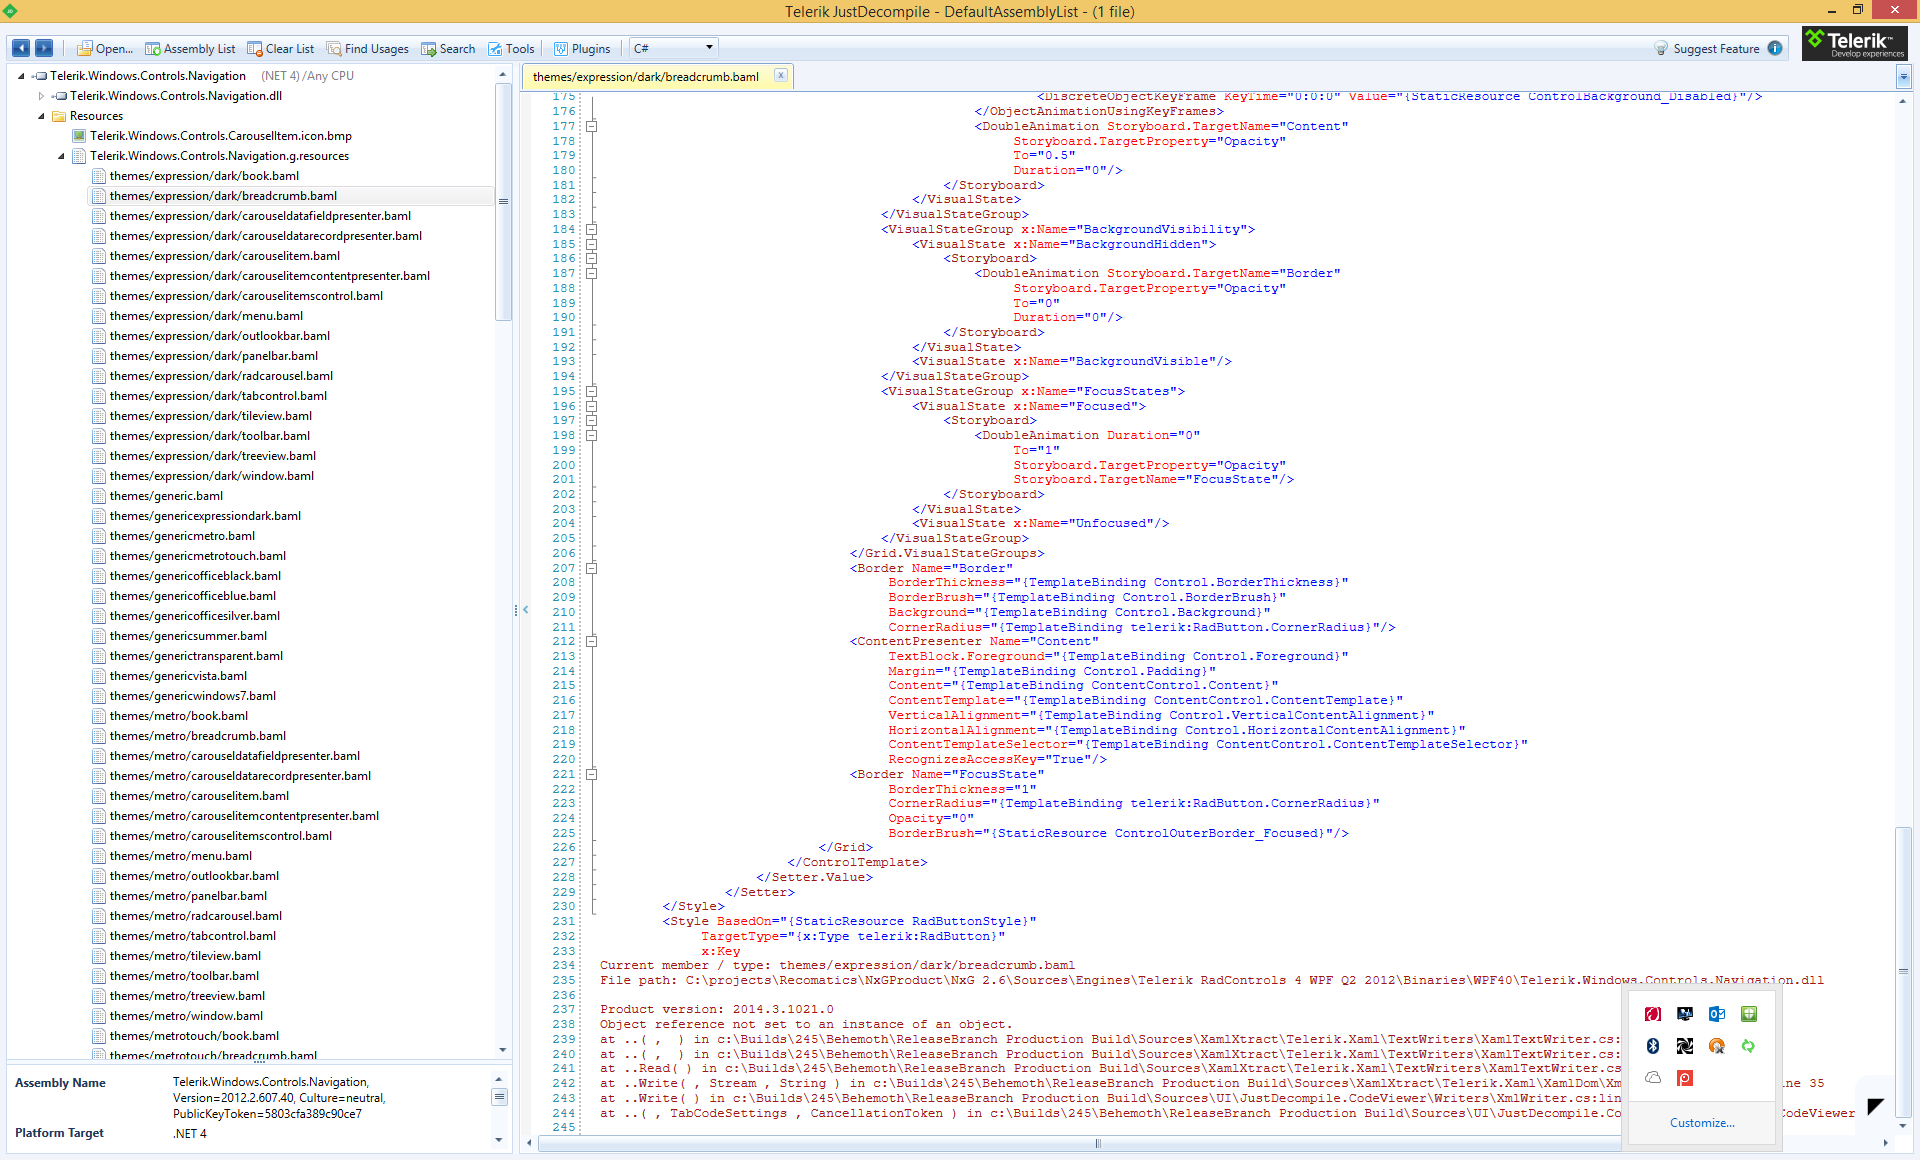Image resolution: width=1920 pixels, height=1160 pixels.
Task: Click the monitor display tray icon
Action: tap(1684, 1014)
